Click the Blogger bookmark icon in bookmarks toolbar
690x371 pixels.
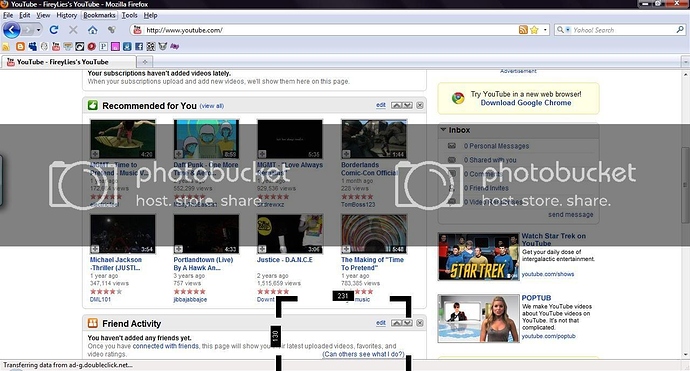coord(20,46)
